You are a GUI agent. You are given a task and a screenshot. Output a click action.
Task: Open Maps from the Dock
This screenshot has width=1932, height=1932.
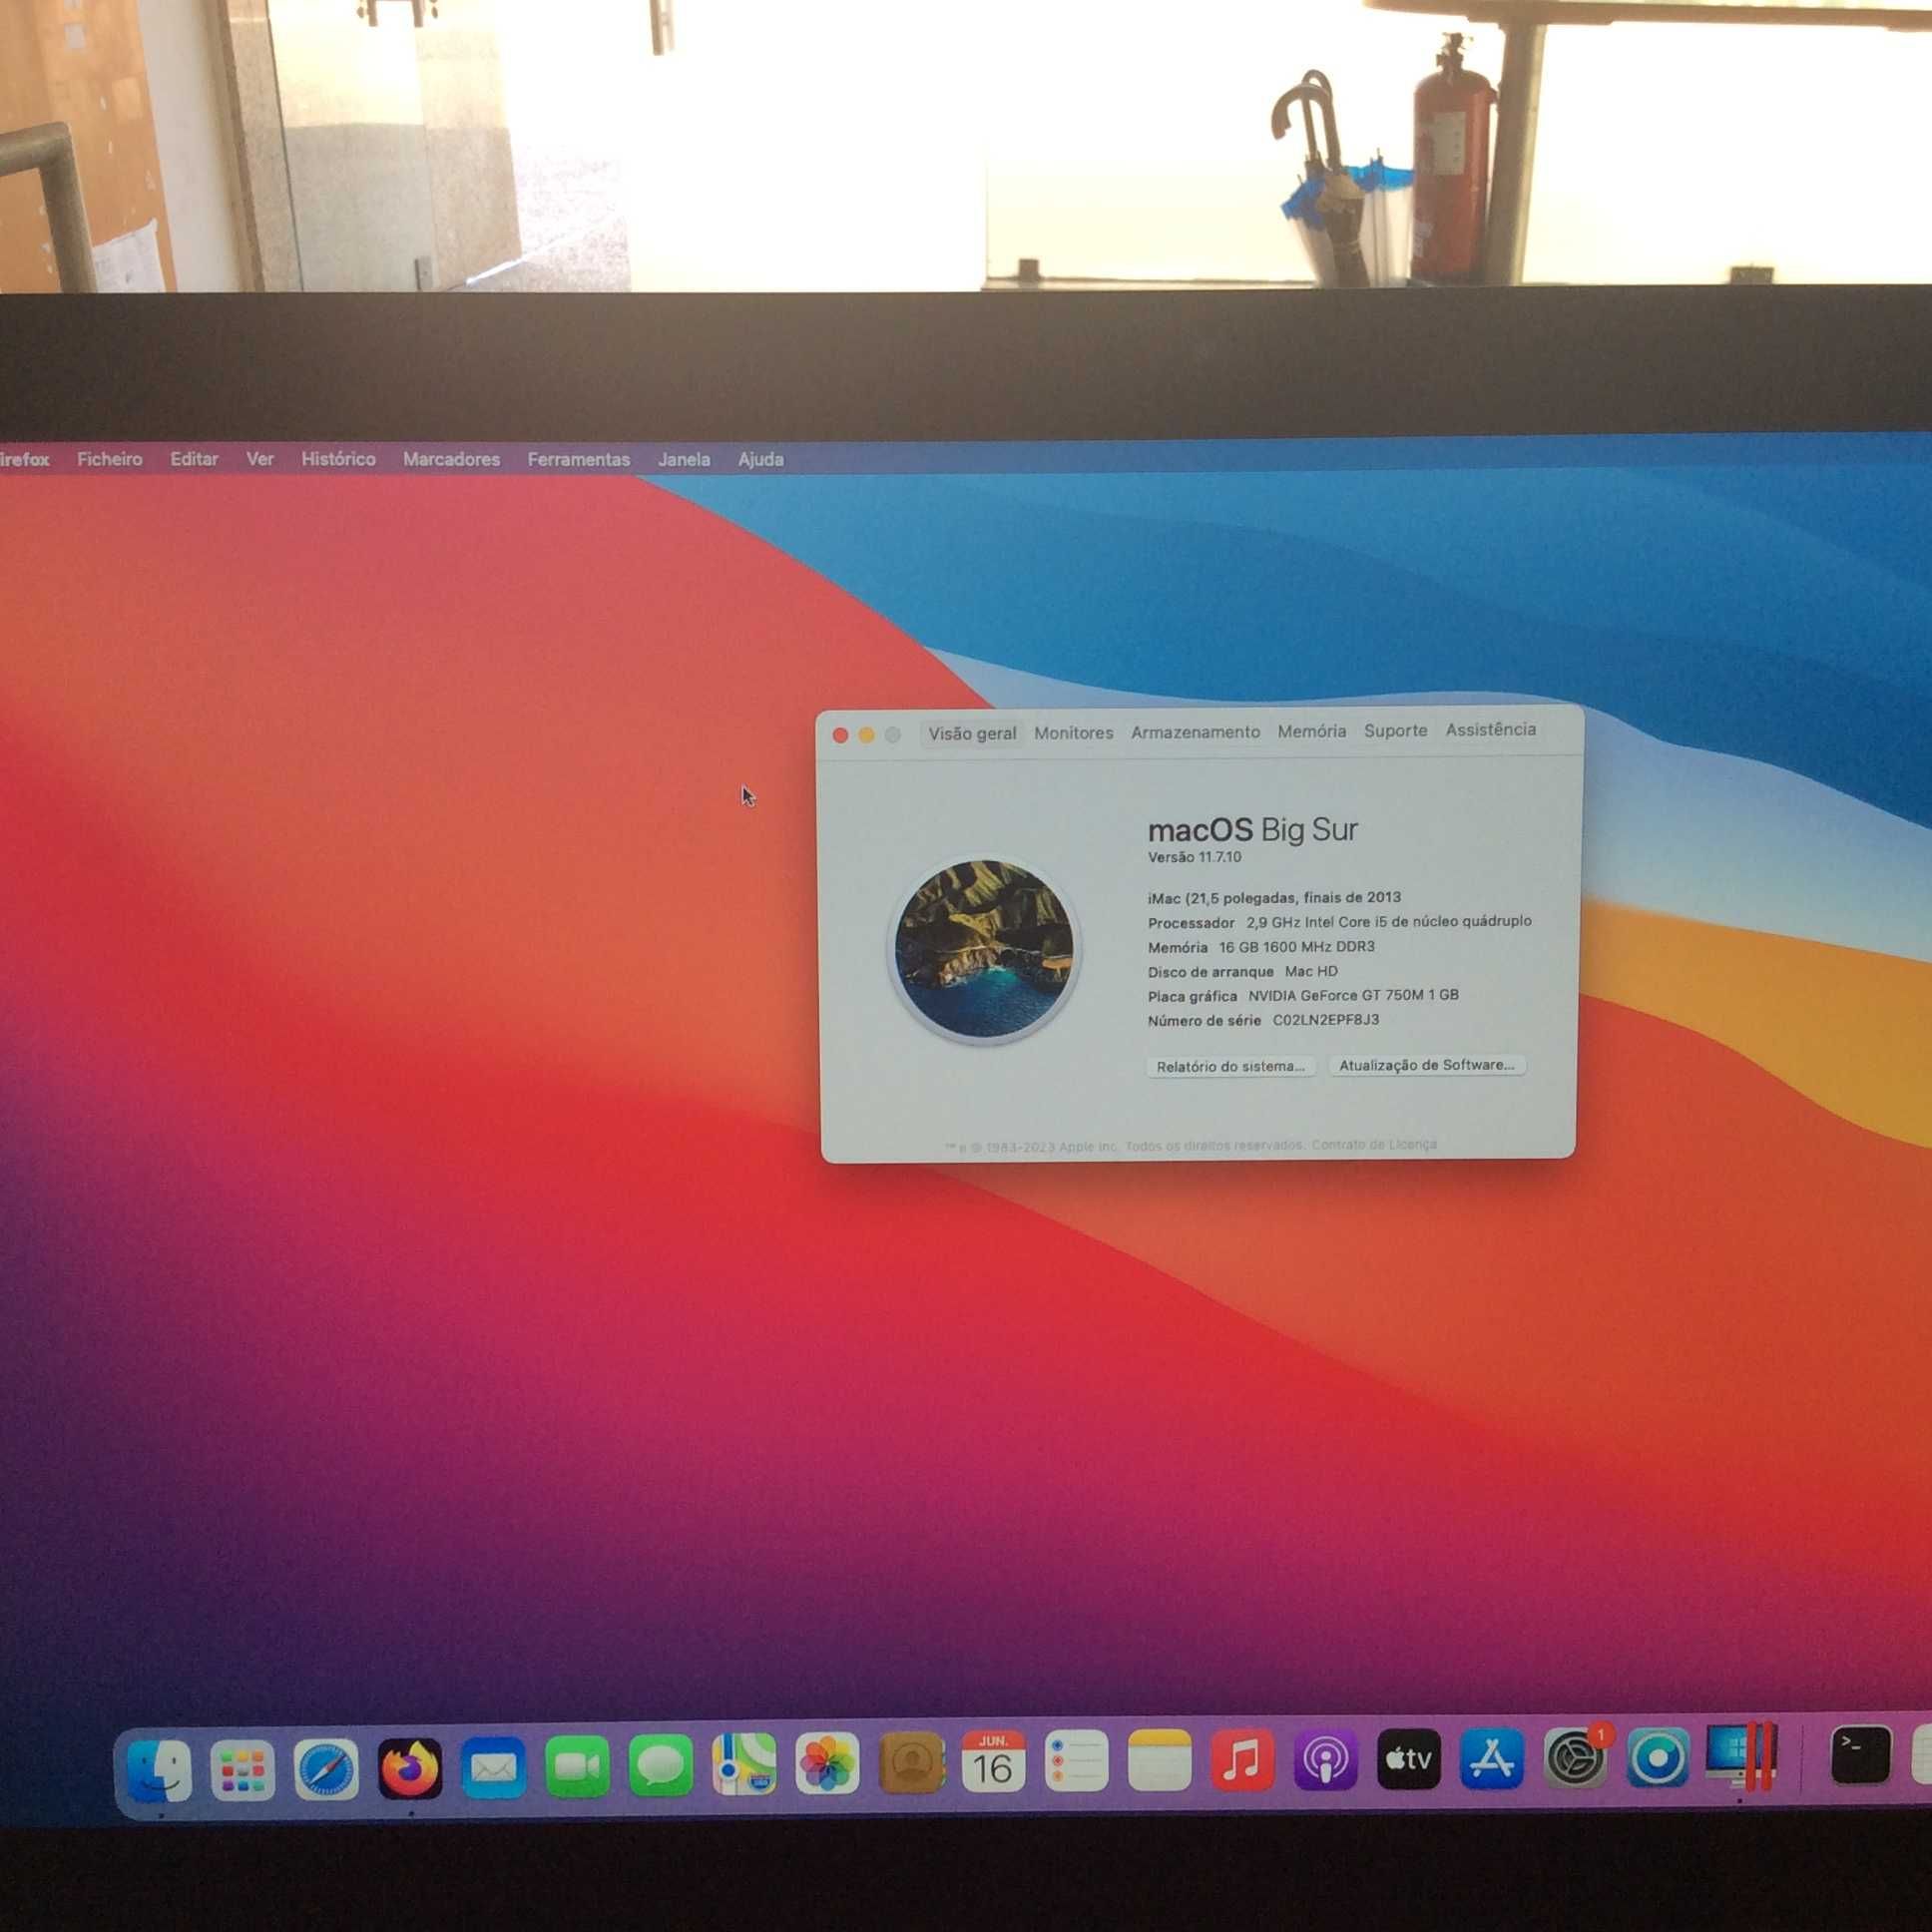click(744, 1765)
